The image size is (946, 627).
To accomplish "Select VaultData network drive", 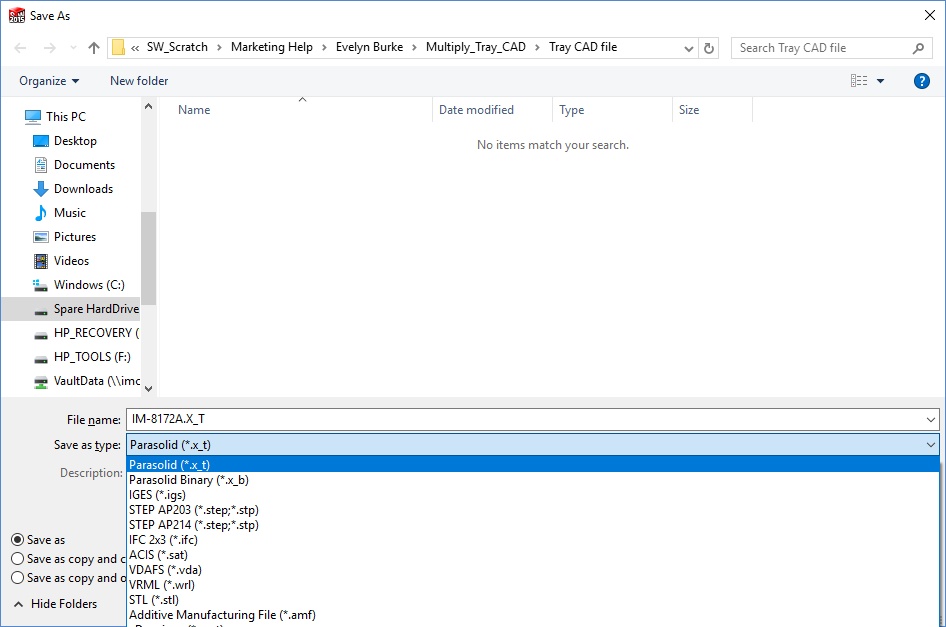I will click(97, 381).
